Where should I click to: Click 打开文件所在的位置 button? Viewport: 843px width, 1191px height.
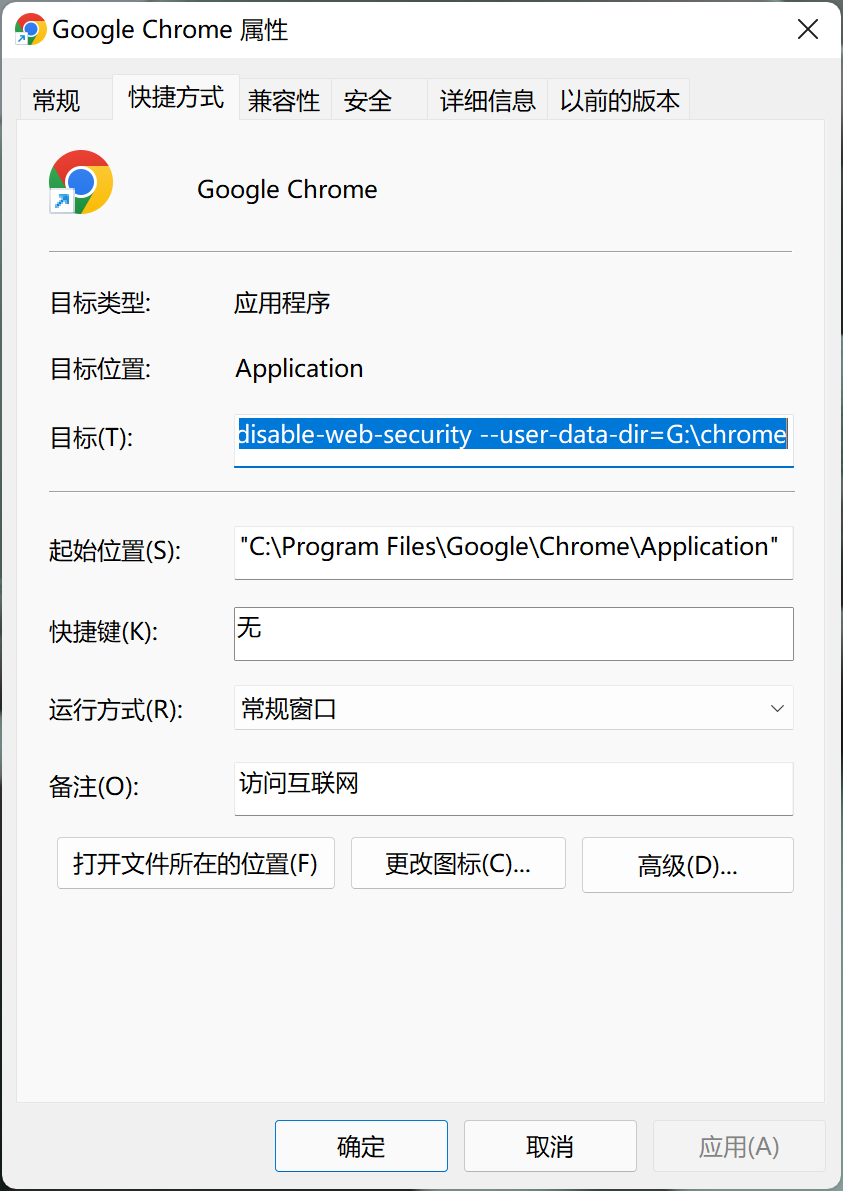tap(195, 864)
